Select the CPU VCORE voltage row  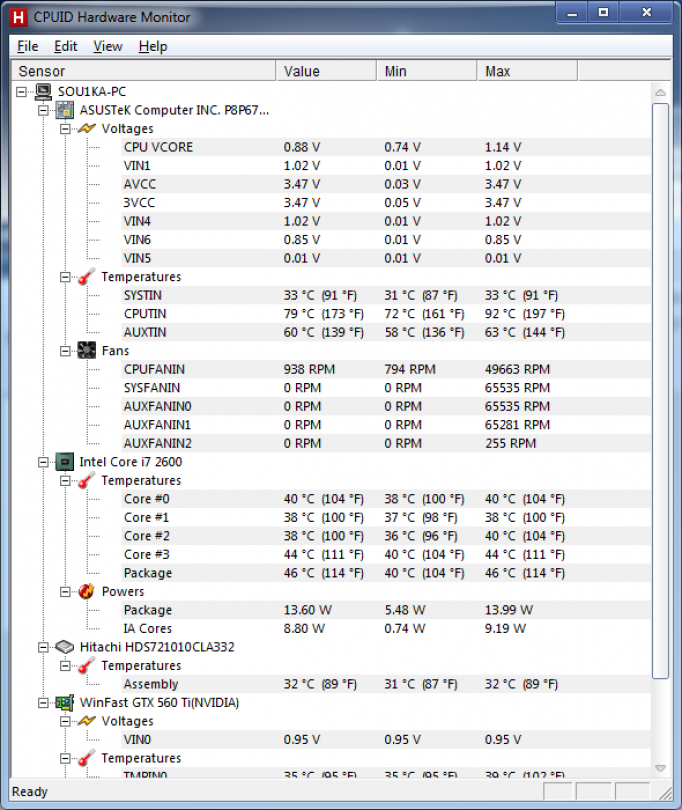click(158, 147)
